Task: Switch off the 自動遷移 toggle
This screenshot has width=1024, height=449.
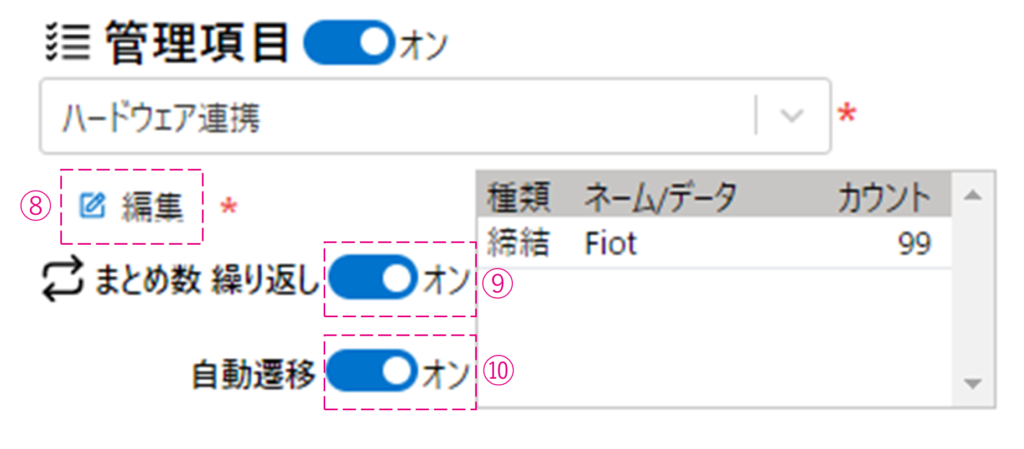Action: coord(373,373)
